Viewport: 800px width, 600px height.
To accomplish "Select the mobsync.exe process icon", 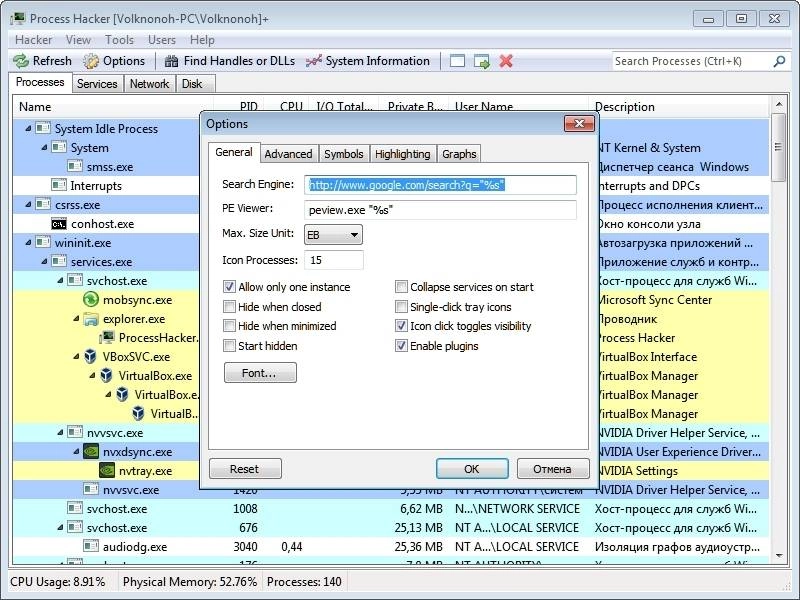I will (91, 299).
